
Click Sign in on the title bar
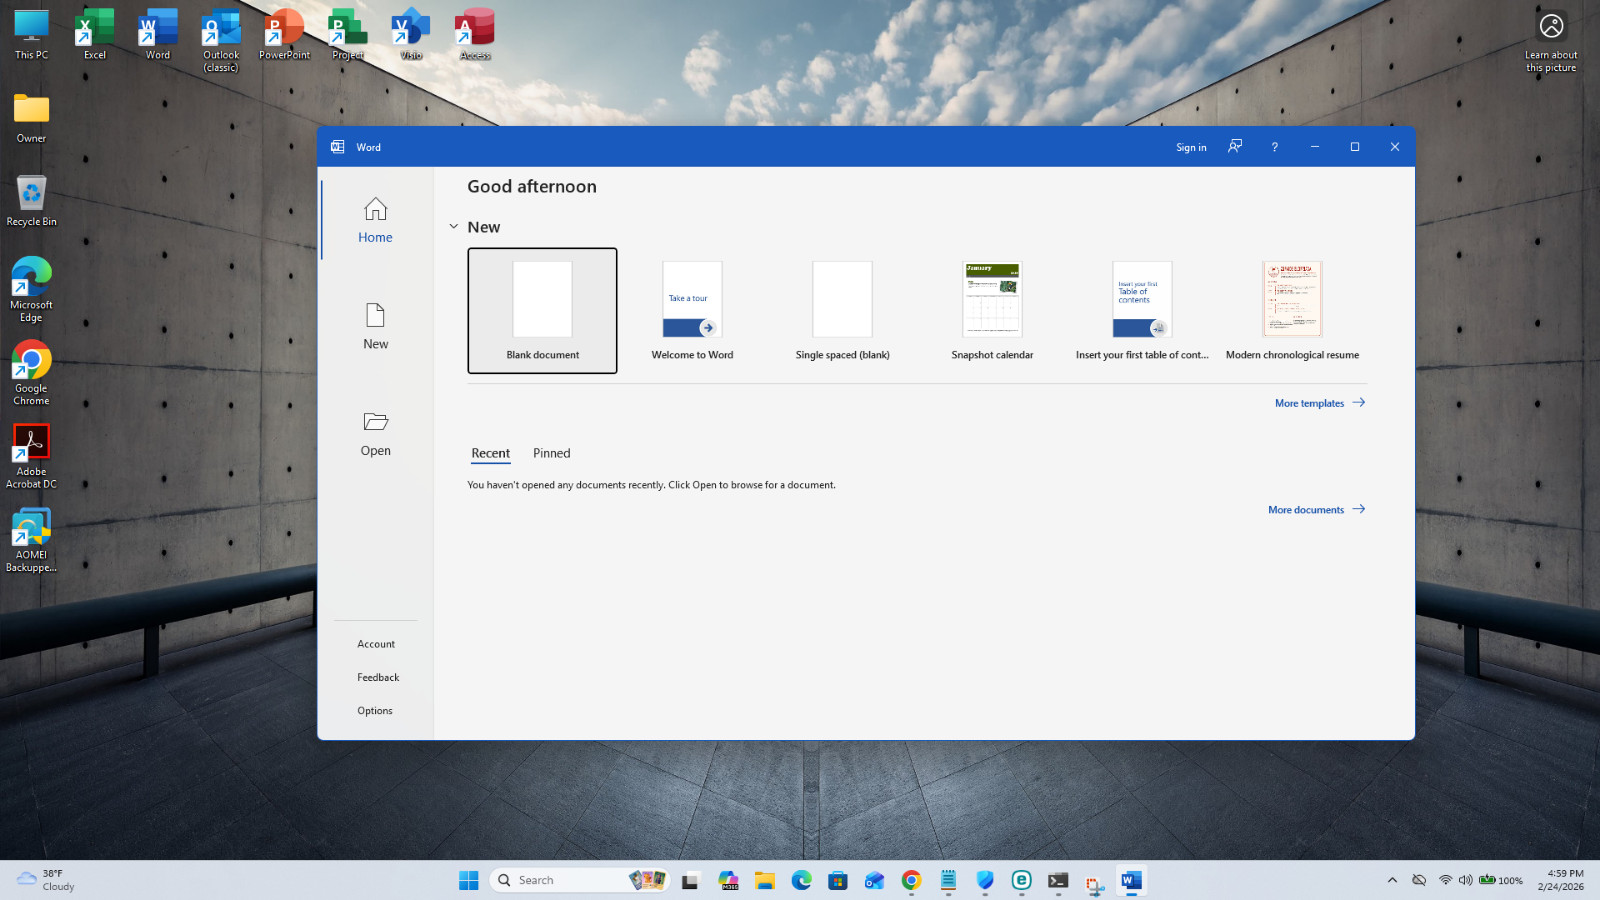(x=1191, y=147)
